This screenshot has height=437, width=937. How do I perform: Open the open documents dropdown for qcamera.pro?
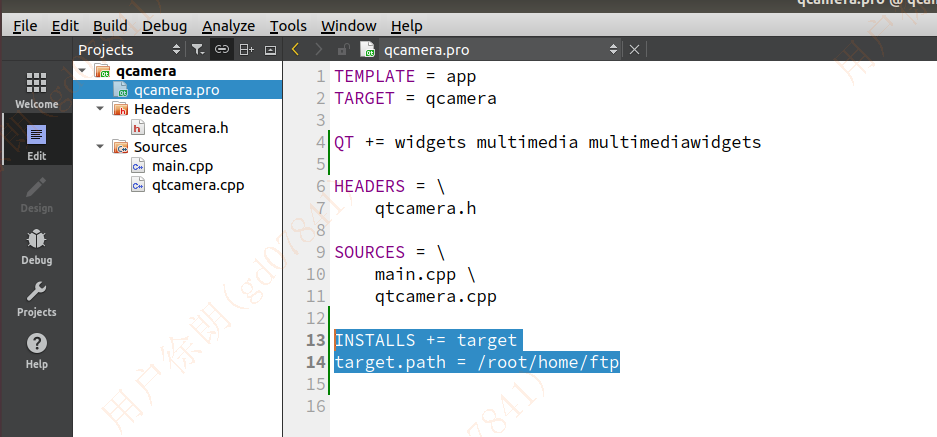pos(614,50)
